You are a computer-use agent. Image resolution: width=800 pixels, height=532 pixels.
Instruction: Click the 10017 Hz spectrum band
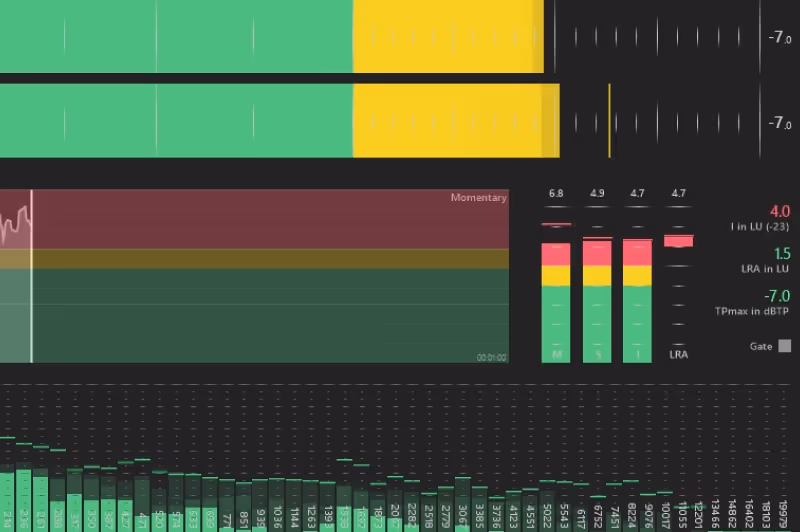pyautogui.click(x=665, y=512)
